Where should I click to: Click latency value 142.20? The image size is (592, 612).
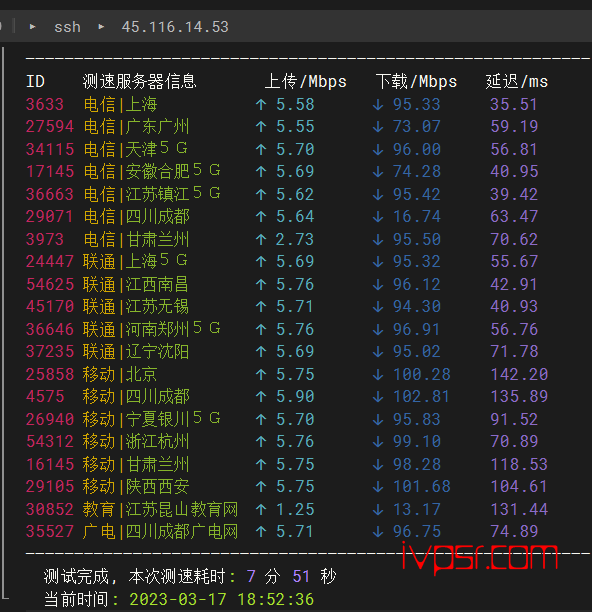[519, 374]
